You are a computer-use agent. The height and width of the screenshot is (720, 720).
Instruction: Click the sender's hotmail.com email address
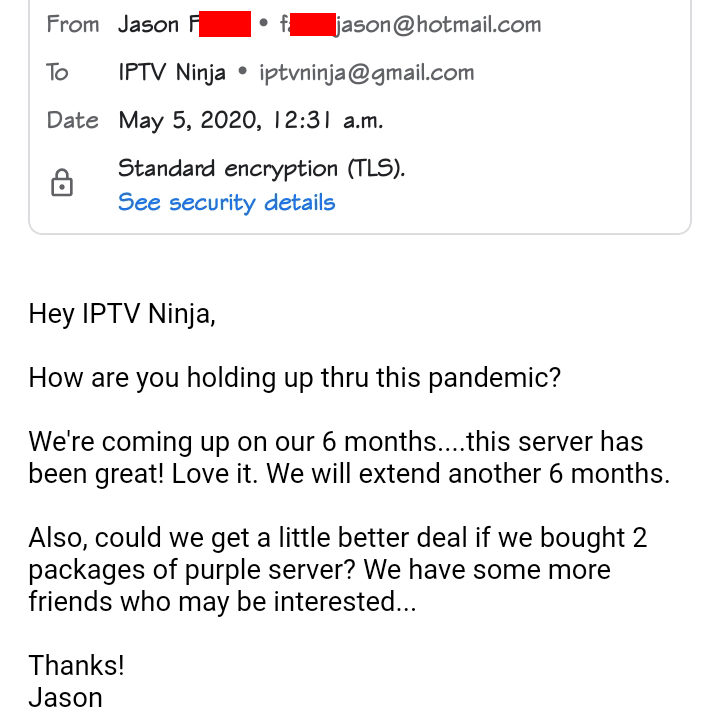click(x=411, y=24)
